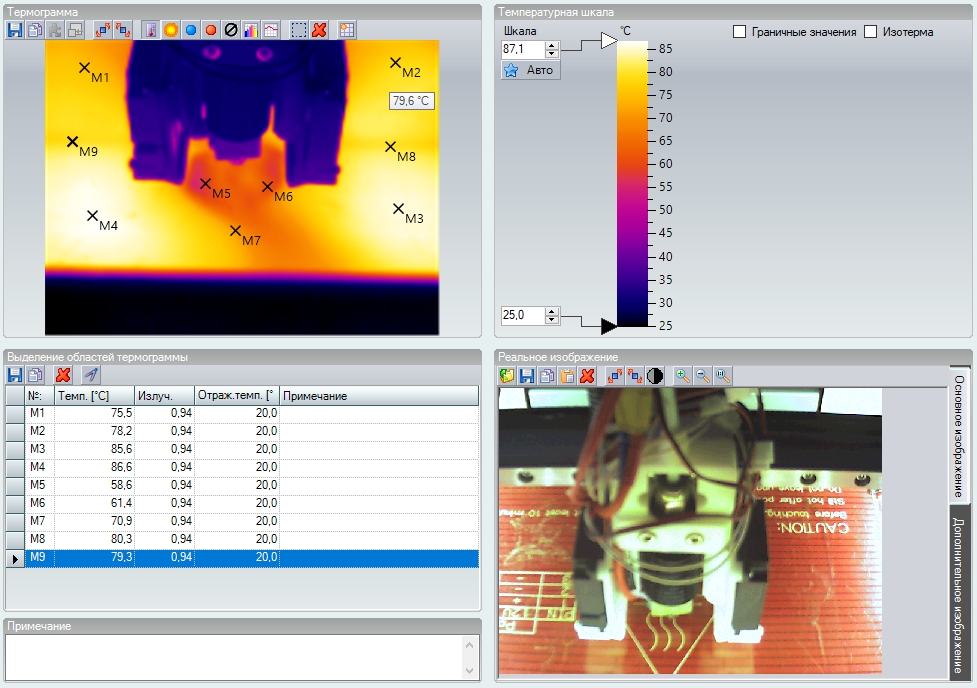Increase the upper scale value 87,1 spinner
Image resolution: width=977 pixels, height=688 pixels.
552,44
